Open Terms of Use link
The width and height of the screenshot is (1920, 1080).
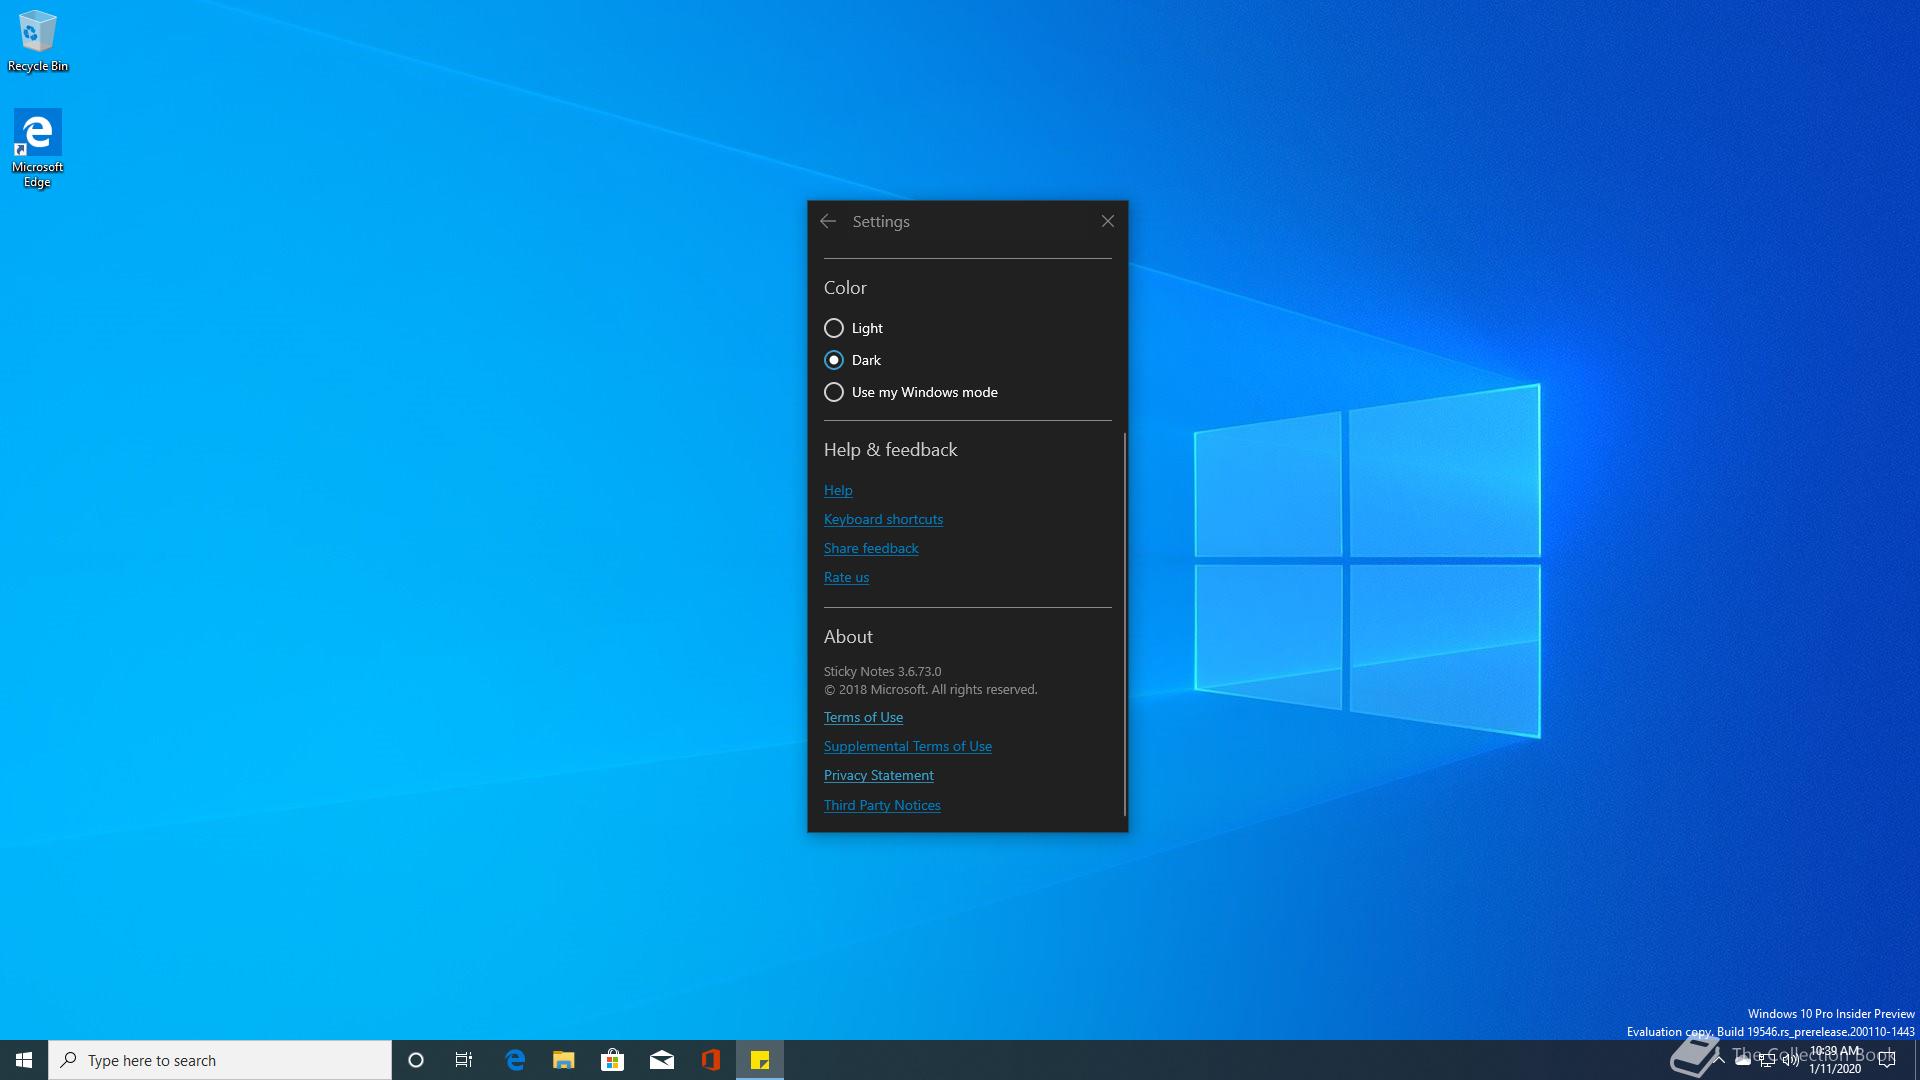click(863, 717)
